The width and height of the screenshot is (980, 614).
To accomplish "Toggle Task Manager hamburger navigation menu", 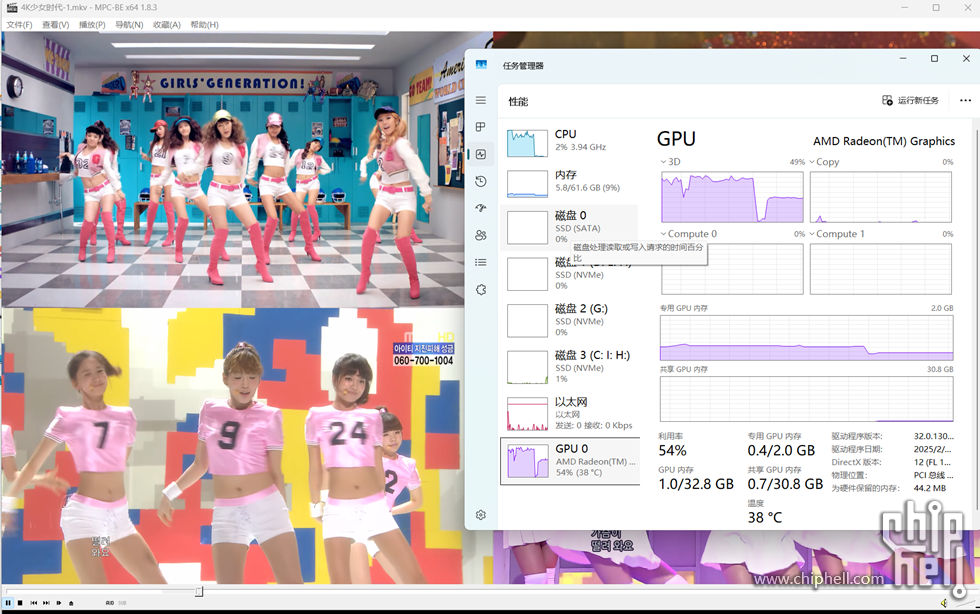I will pos(481,100).
